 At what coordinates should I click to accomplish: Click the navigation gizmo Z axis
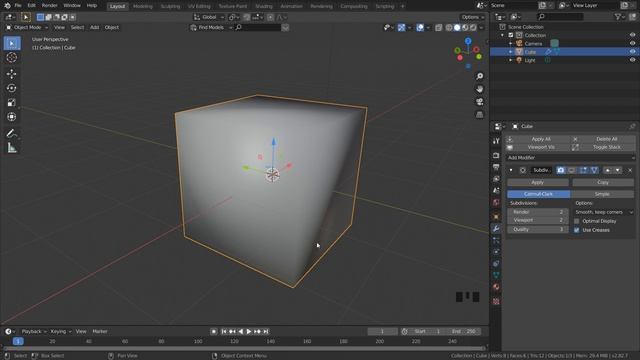[x=468, y=41]
